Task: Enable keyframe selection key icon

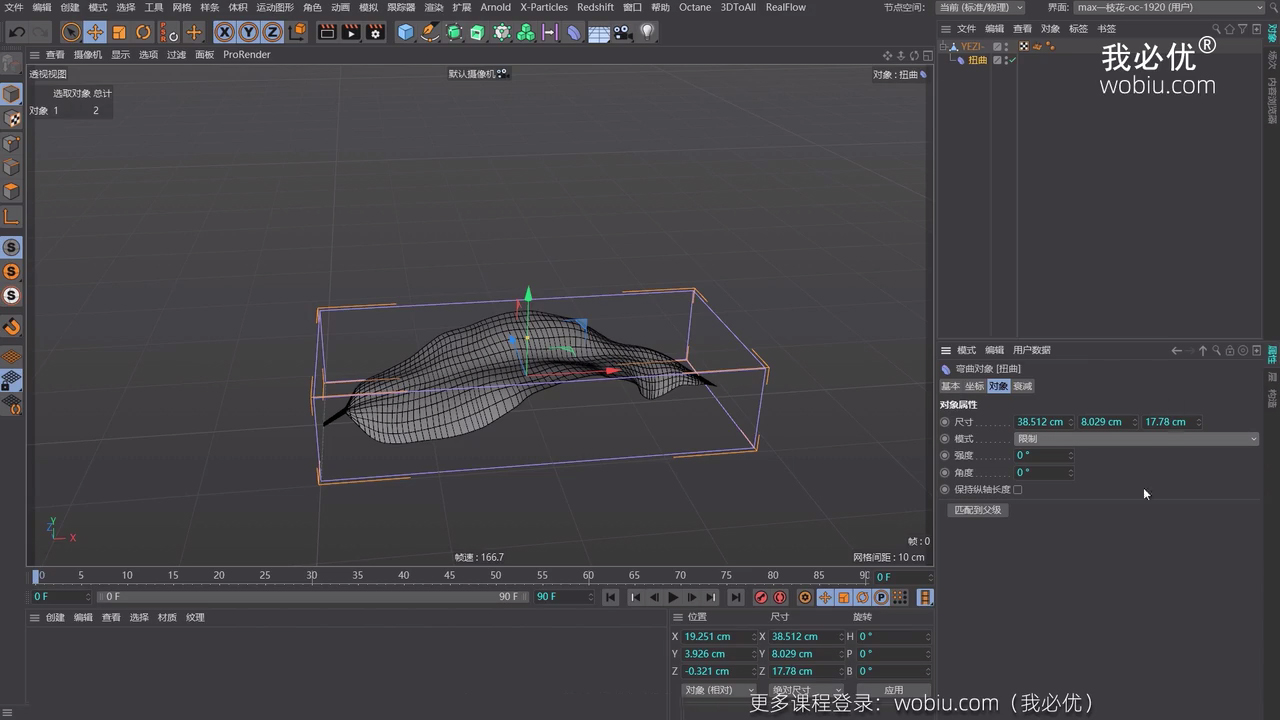Action: coord(805,597)
